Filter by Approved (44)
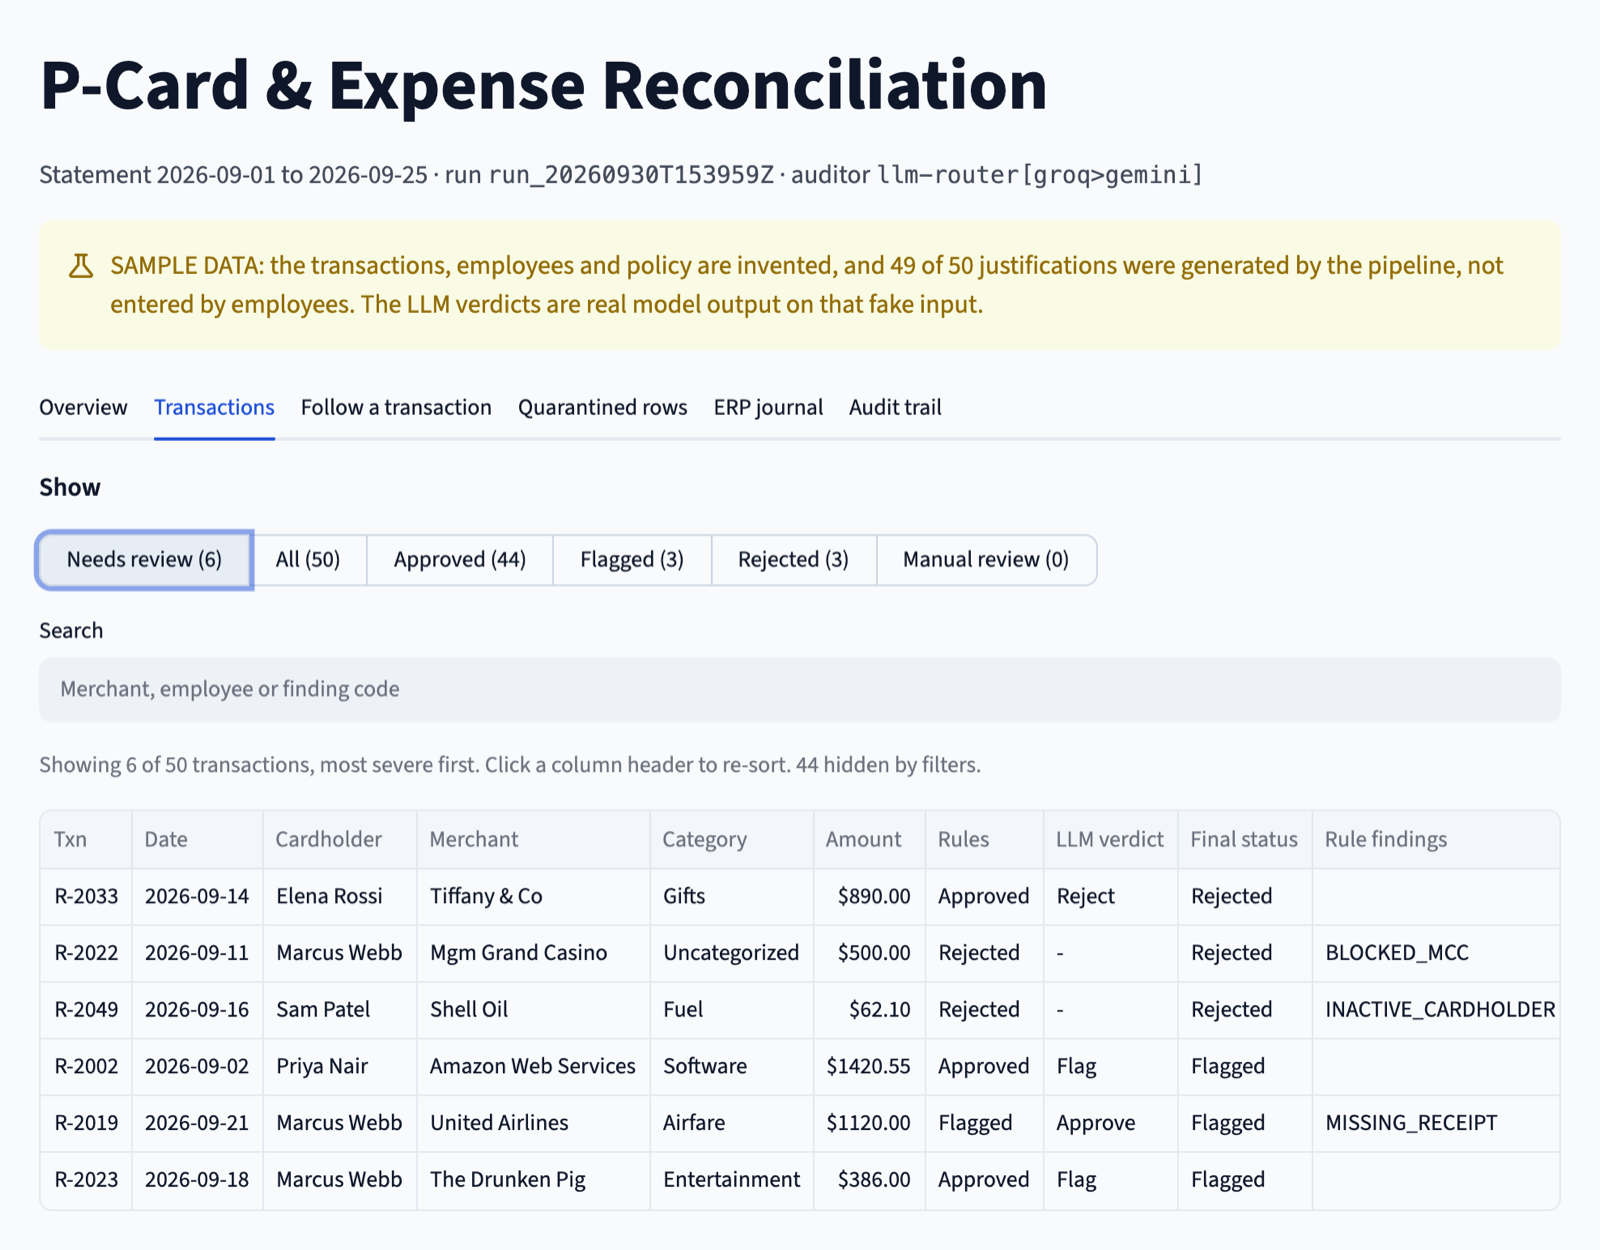The width and height of the screenshot is (1600, 1250). click(x=460, y=559)
